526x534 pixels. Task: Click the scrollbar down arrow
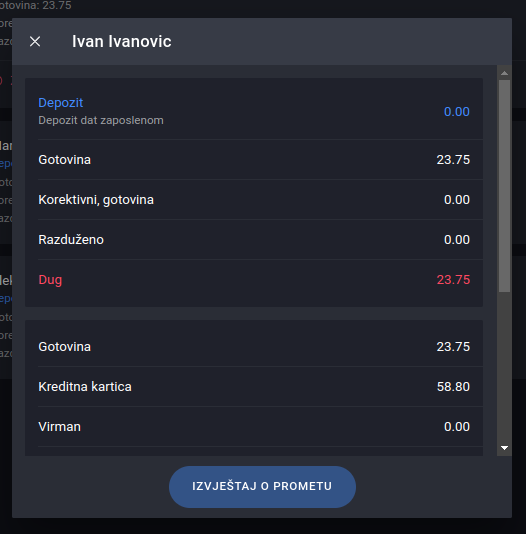[505, 448]
